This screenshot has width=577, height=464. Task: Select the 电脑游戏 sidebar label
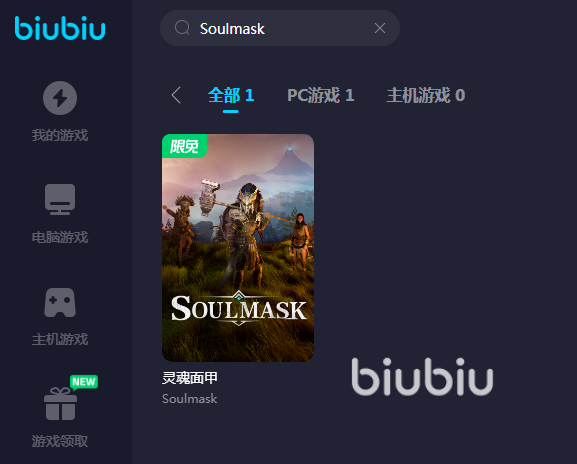pyautogui.click(x=60, y=237)
